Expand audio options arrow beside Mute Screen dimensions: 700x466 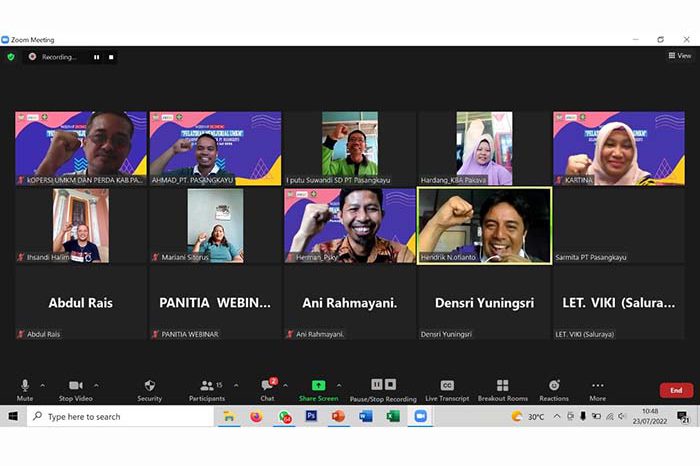pos(45,385)
